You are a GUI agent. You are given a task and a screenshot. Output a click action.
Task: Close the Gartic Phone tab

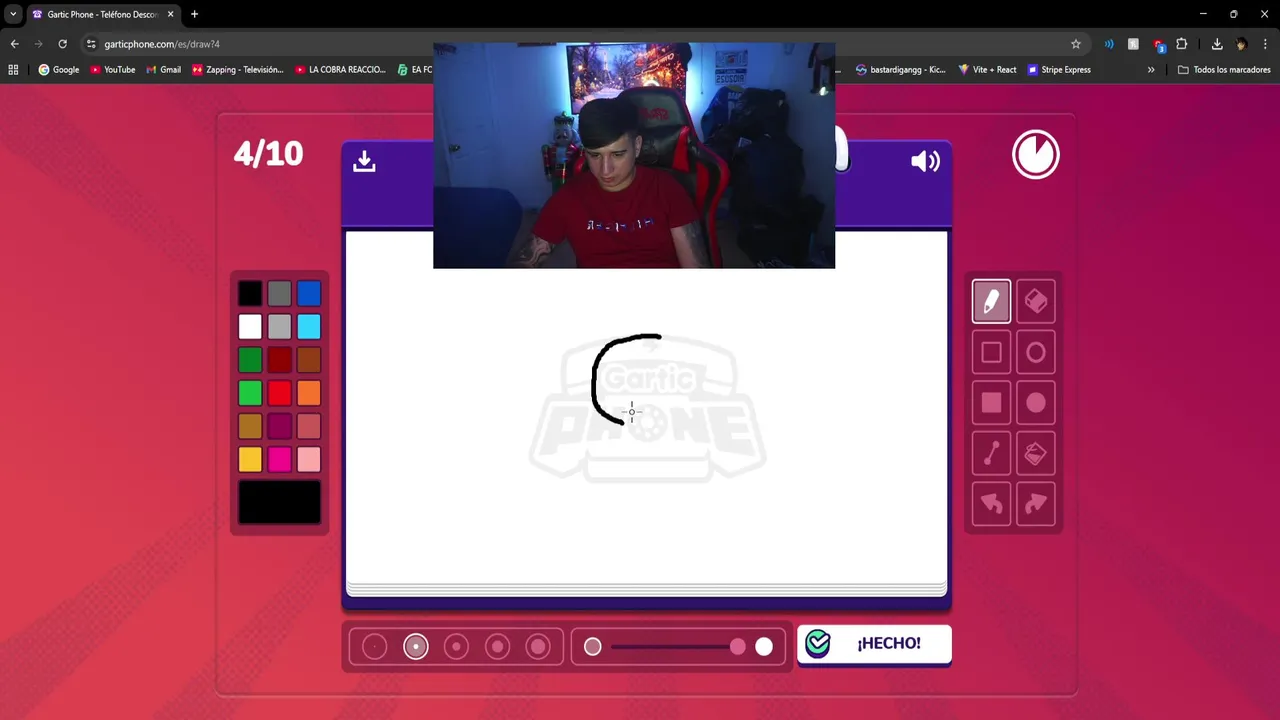click(x=170, y=14)
